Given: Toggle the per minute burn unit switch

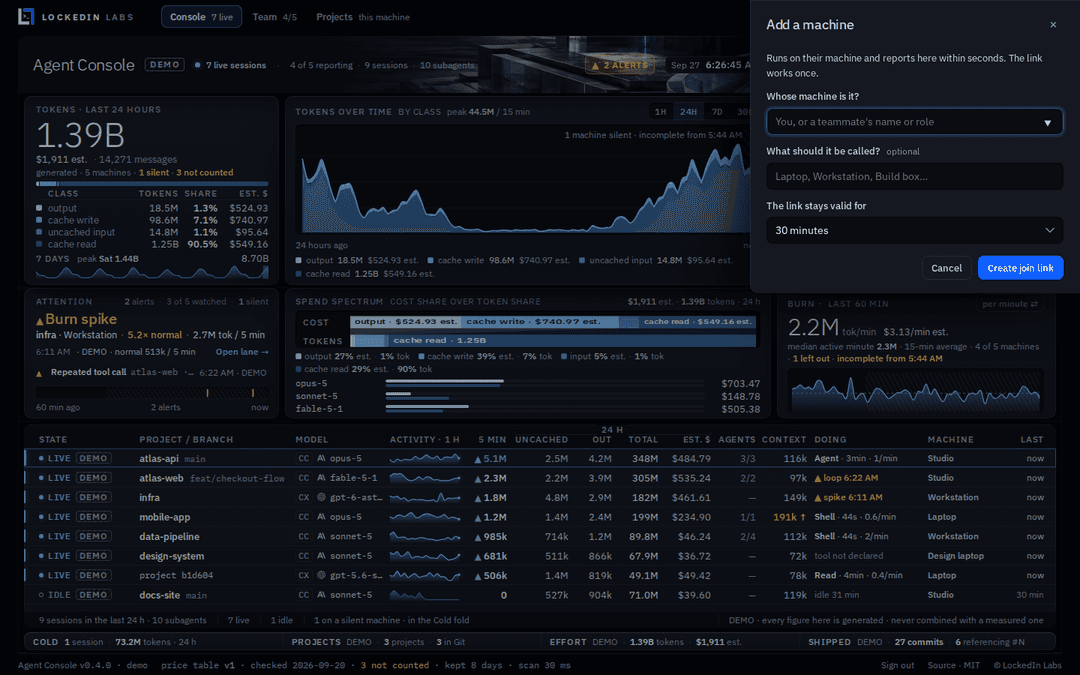Looking at the screenshot, I should point(1010,304).
